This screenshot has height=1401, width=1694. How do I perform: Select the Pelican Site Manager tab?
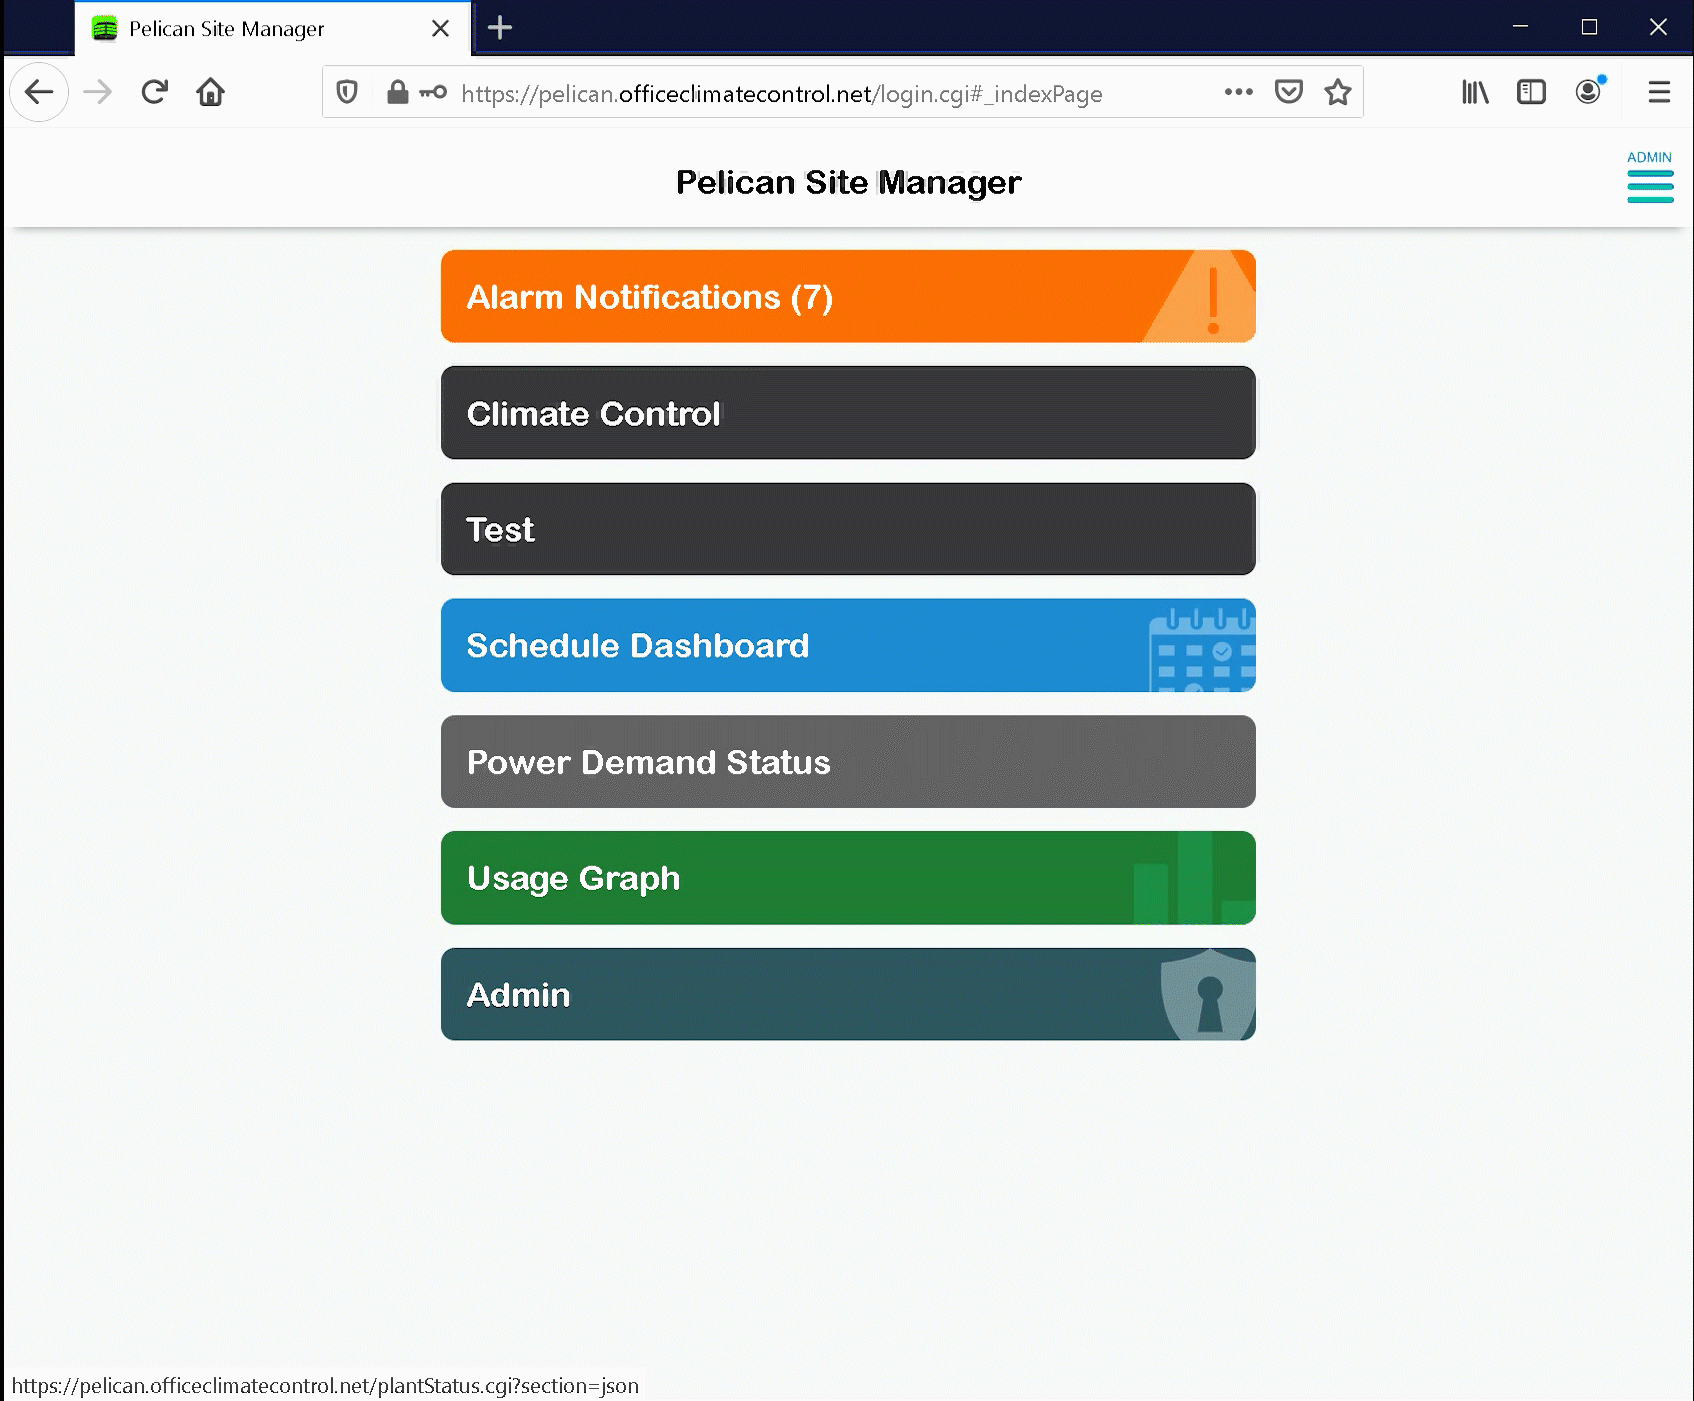pyautogui.click(x=272, y=29)
